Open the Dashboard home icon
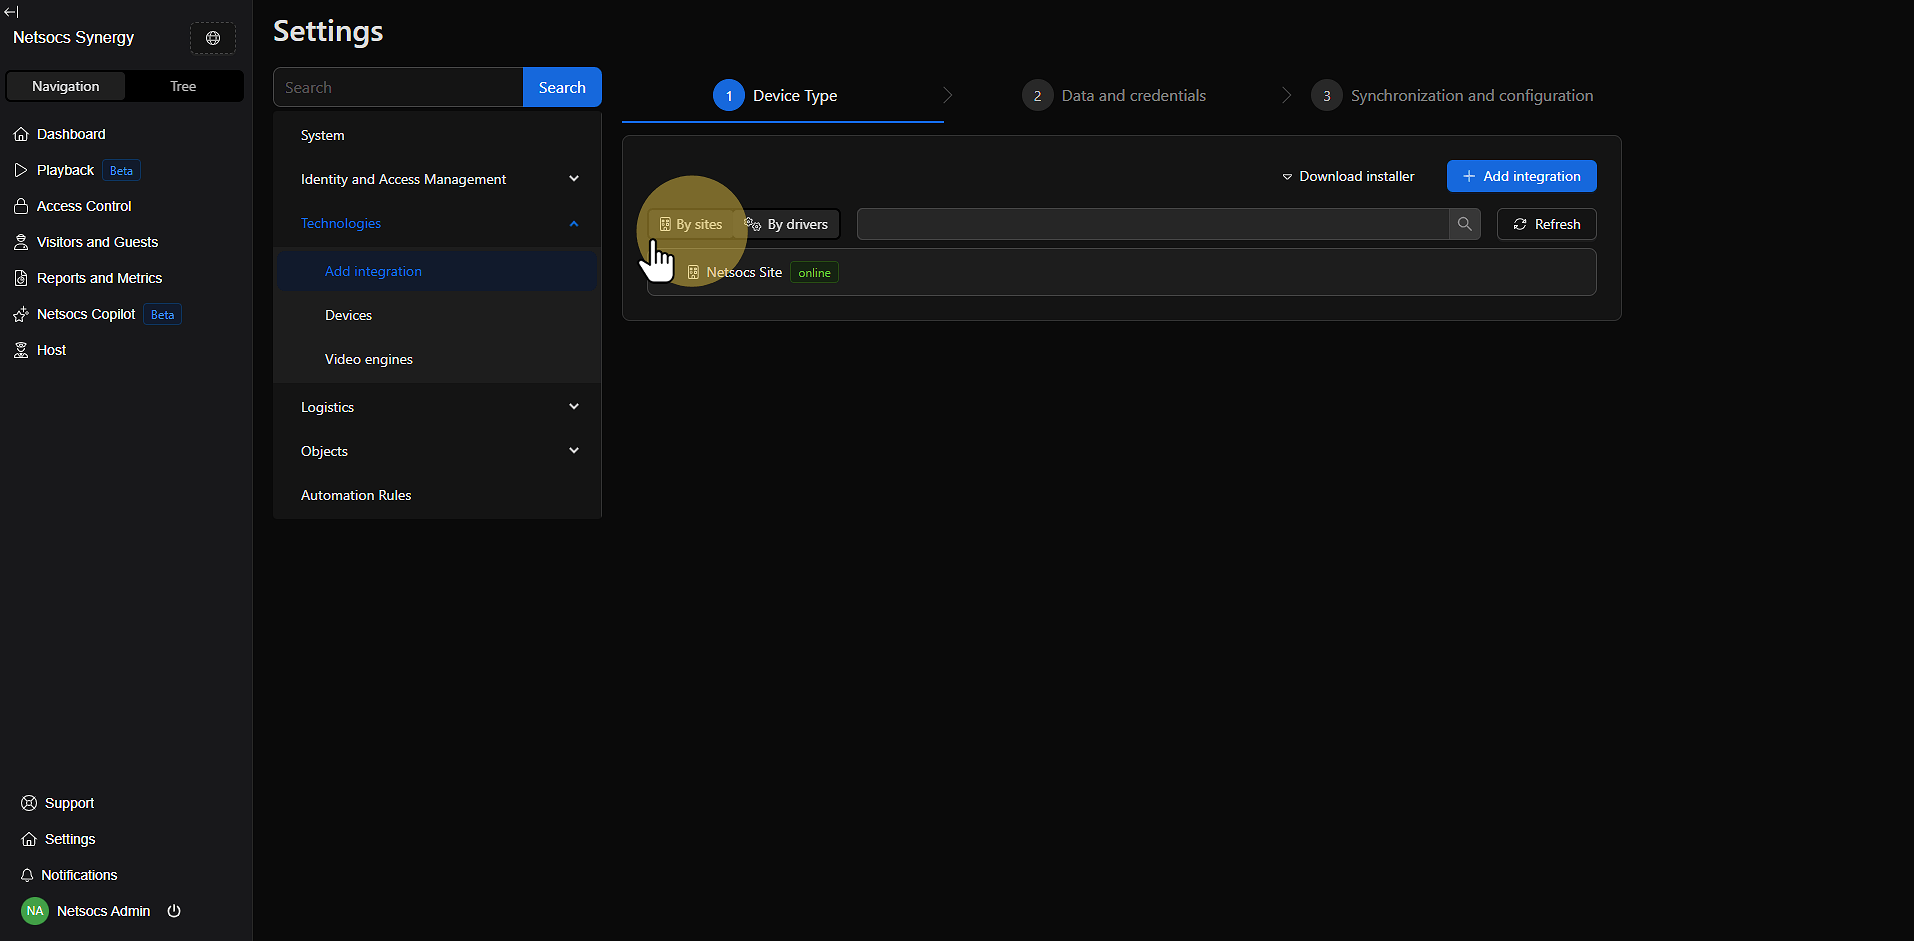Image resolution: width=1914 pixels, height=941 pixels. coord(21,134)
